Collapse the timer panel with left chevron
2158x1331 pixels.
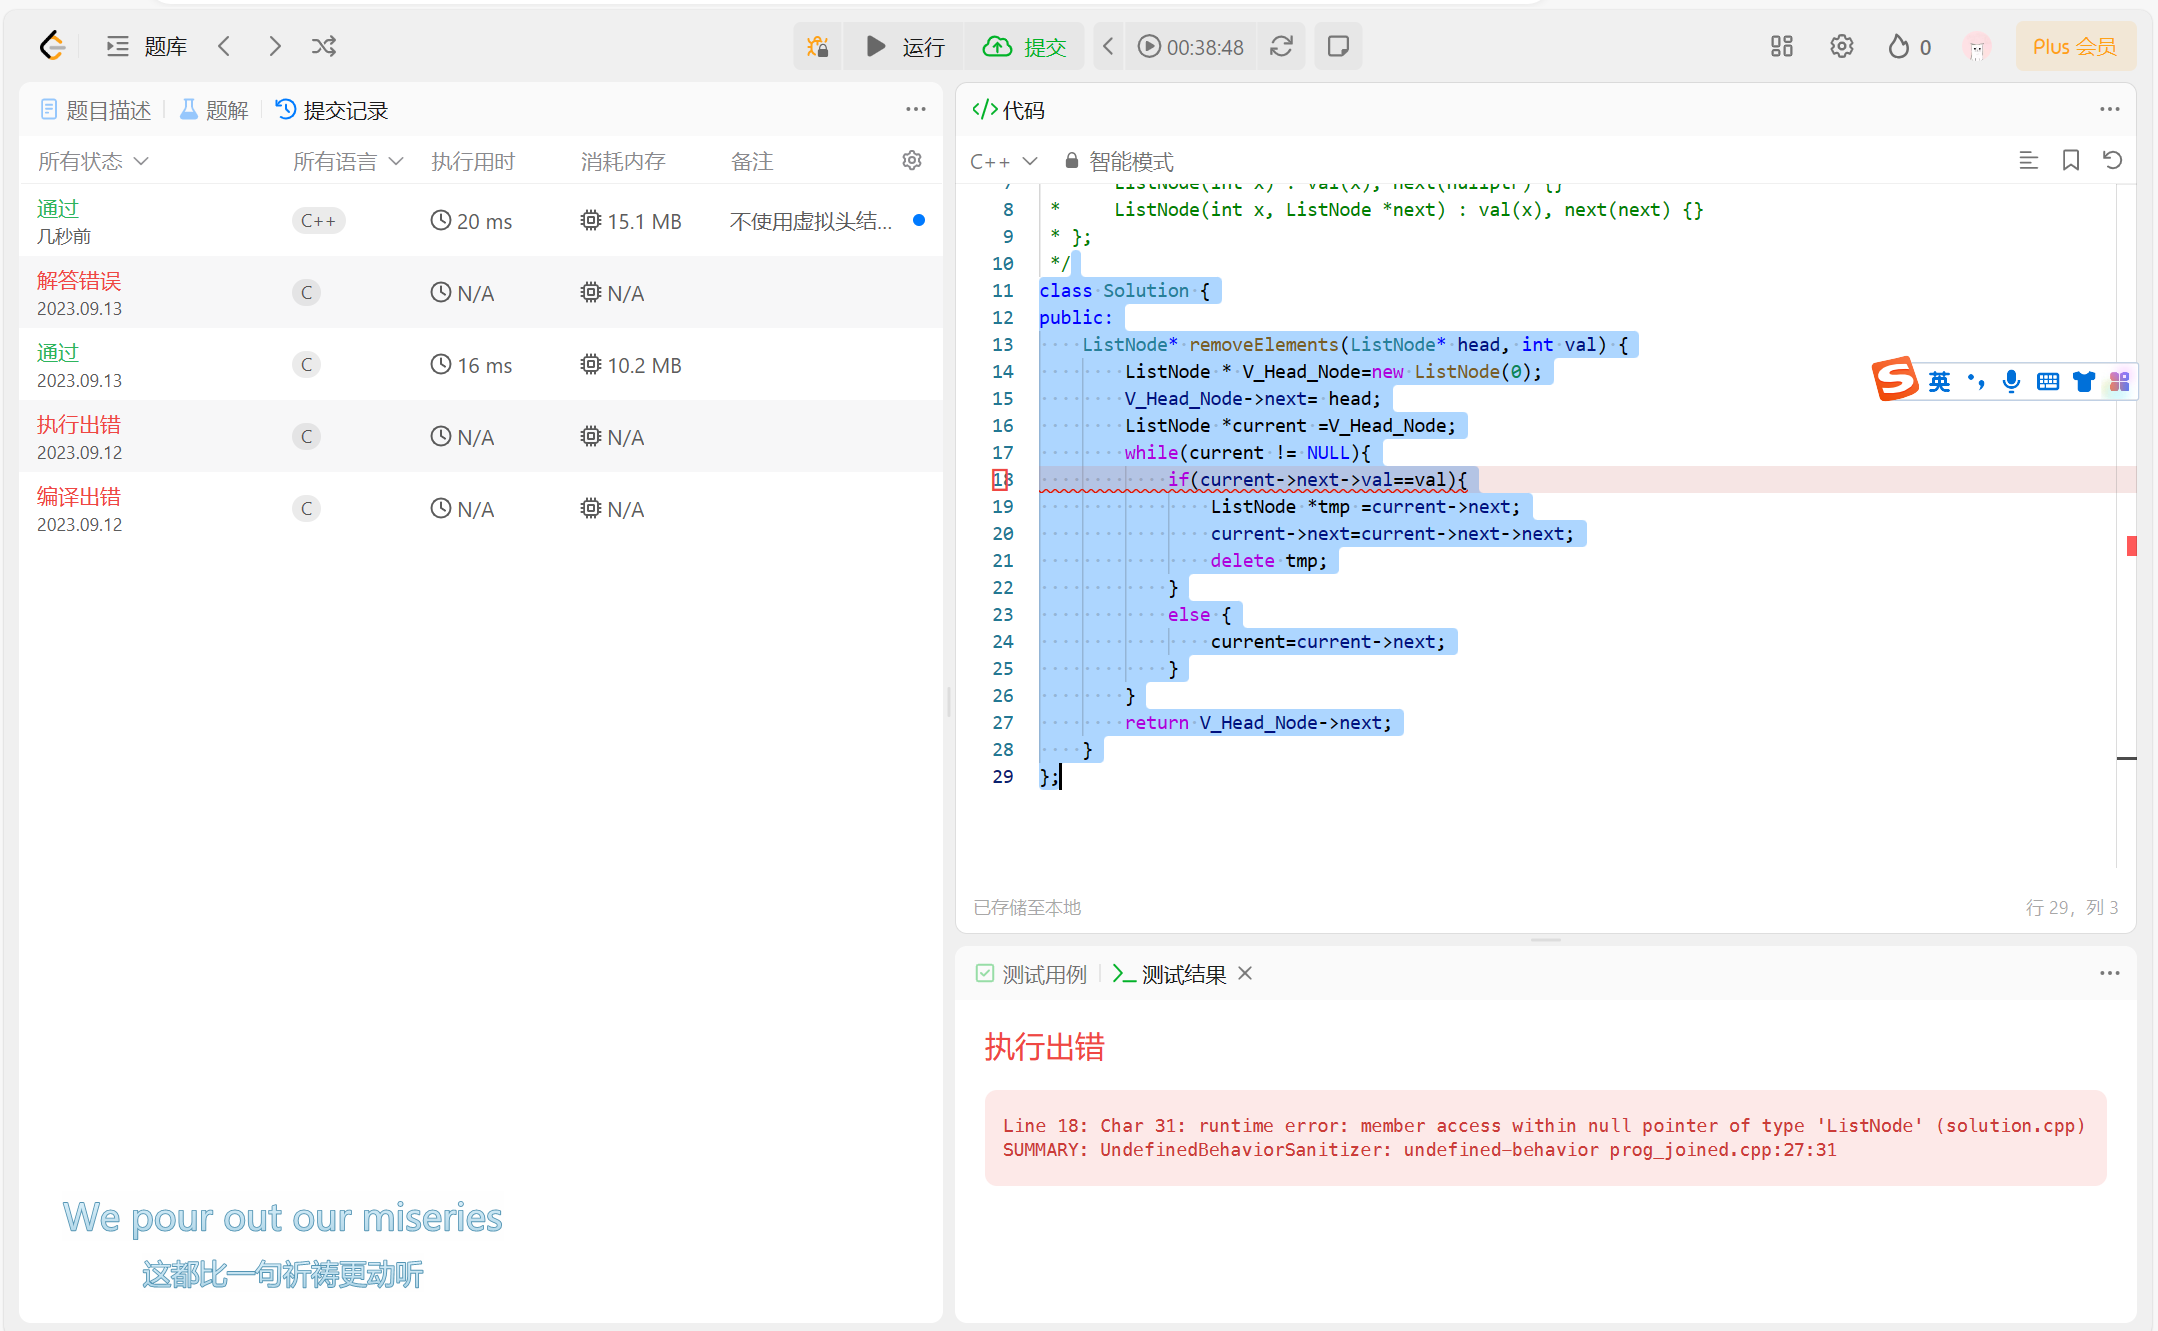point(1108,46)
